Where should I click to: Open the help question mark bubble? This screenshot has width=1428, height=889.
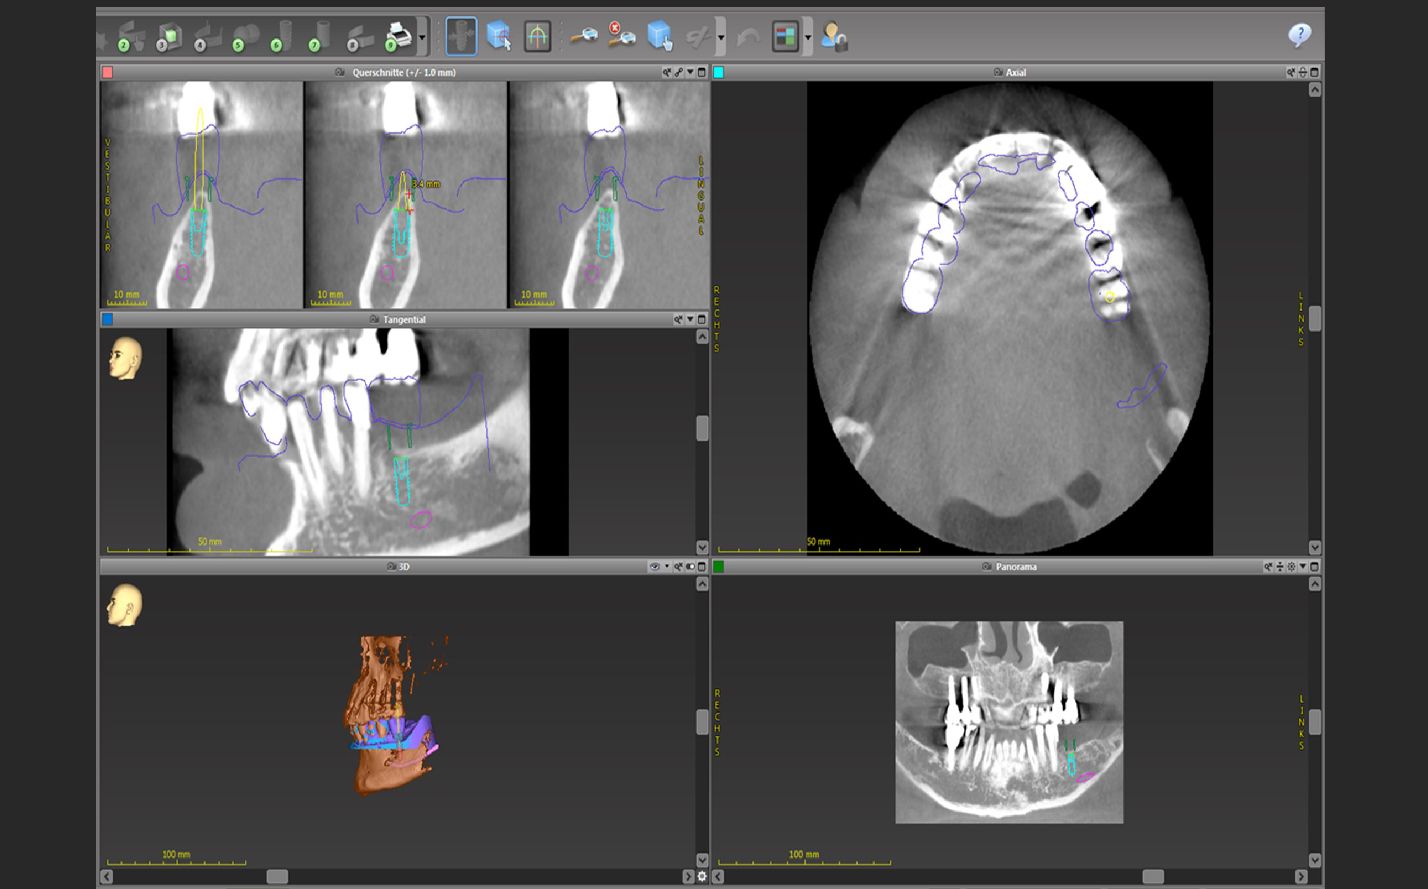click(x=1299, y=36)
